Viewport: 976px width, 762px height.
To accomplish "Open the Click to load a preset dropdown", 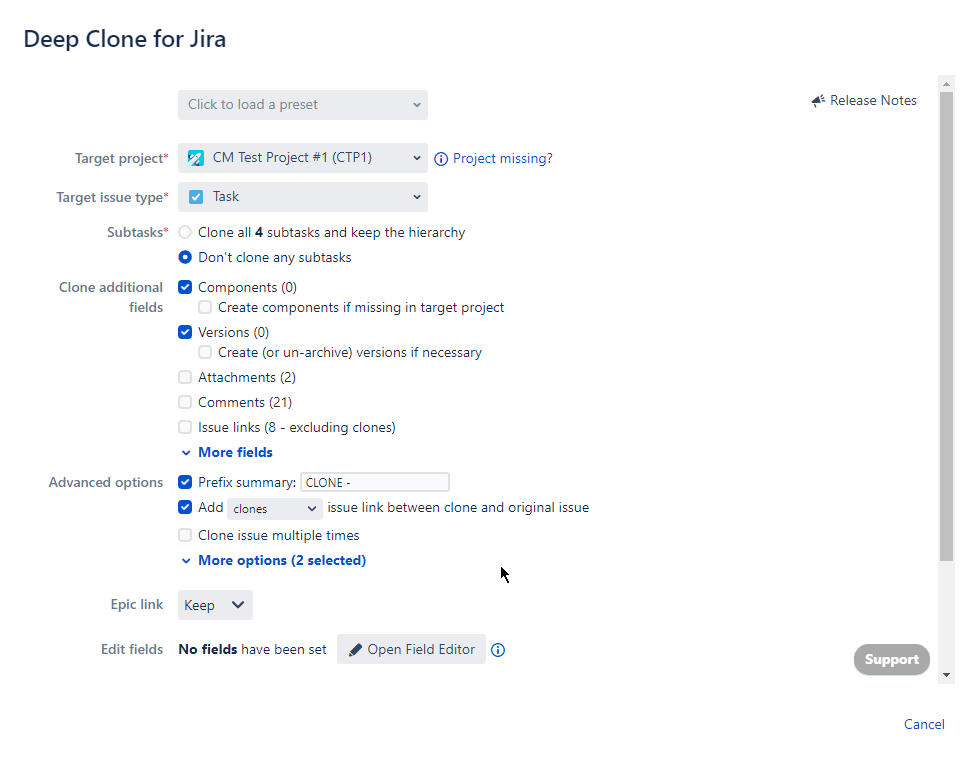I will click(302, 104).
